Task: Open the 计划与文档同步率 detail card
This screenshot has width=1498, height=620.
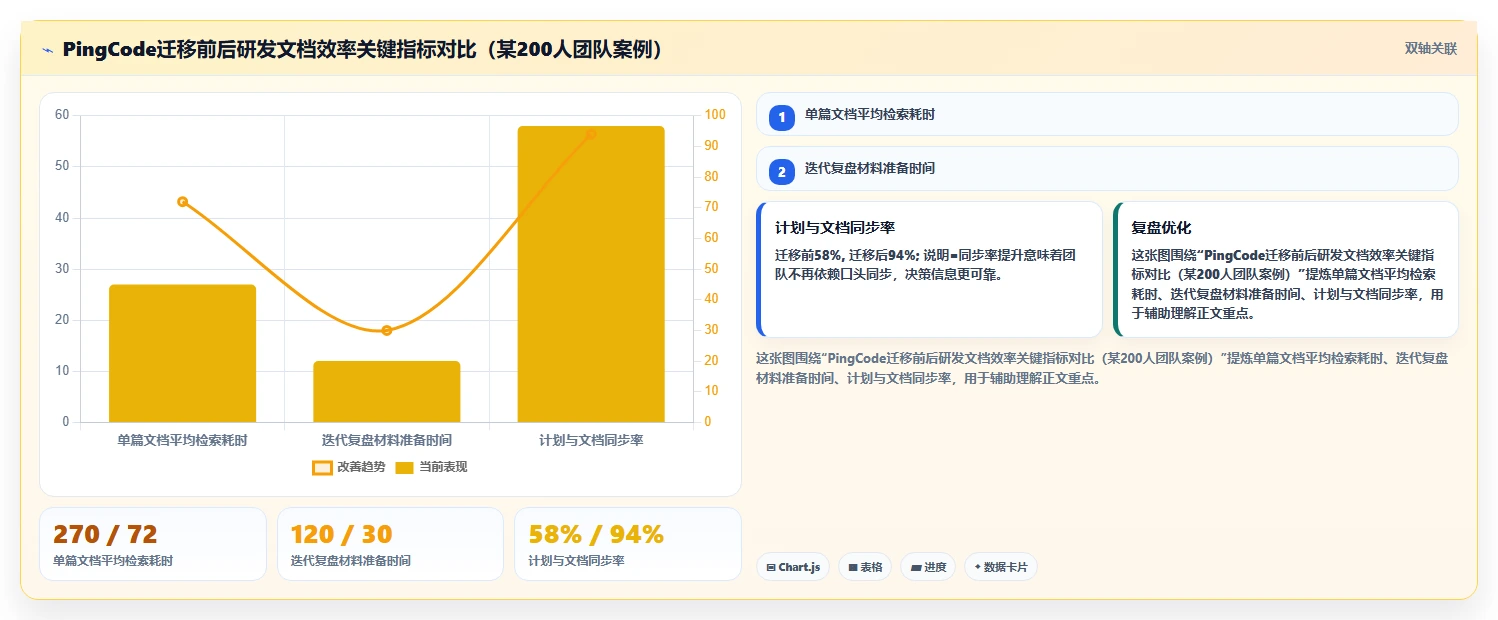Action: tap(929, 269)
